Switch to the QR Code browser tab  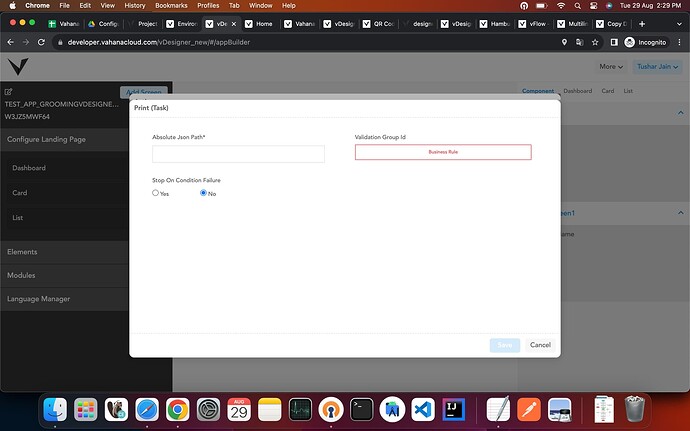click(379, 24)
